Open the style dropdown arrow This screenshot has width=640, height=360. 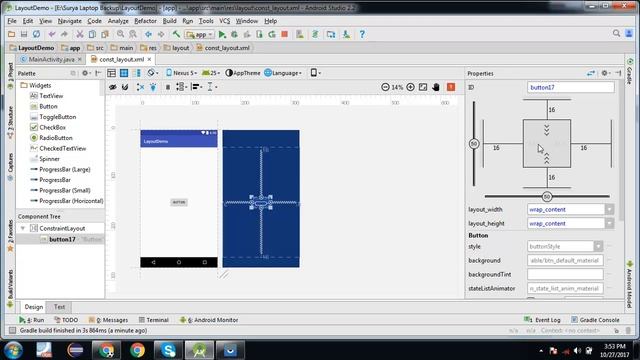(x=598, y=247)
